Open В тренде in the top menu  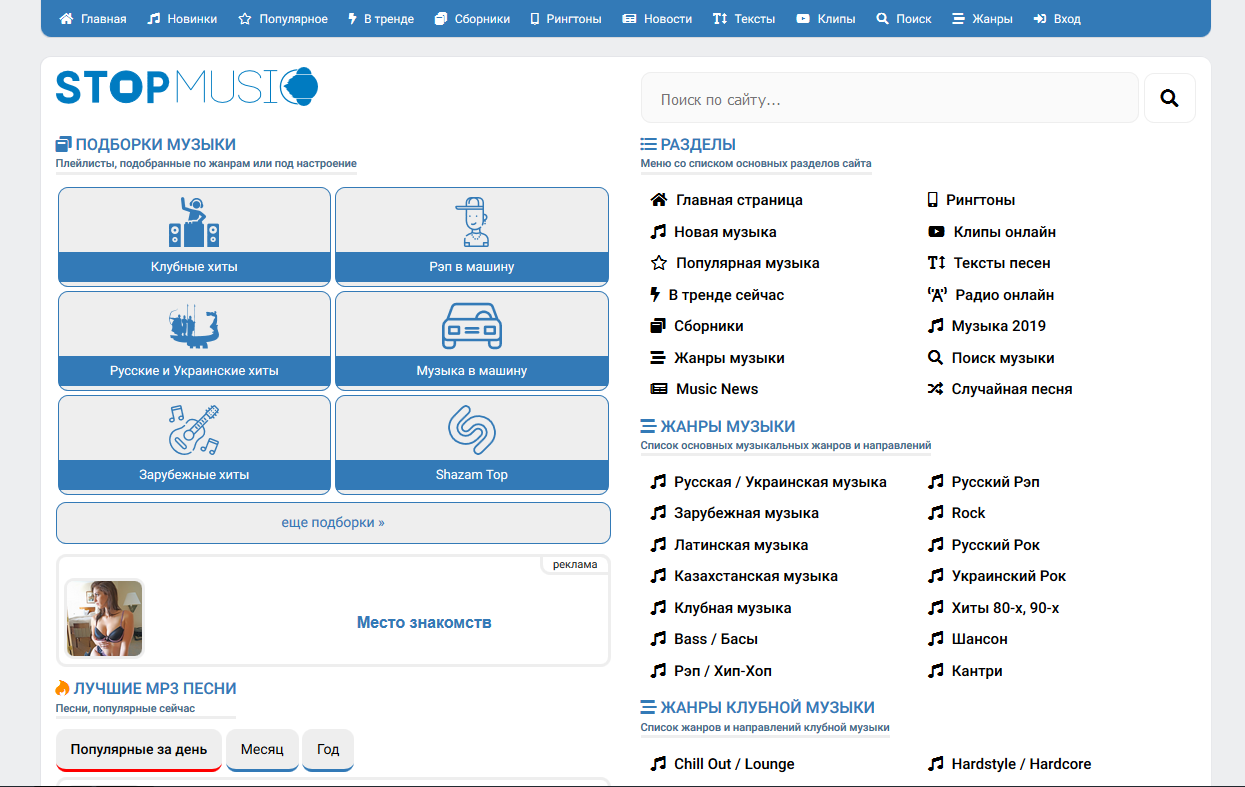pyautogui.click(x=381, y=19)
